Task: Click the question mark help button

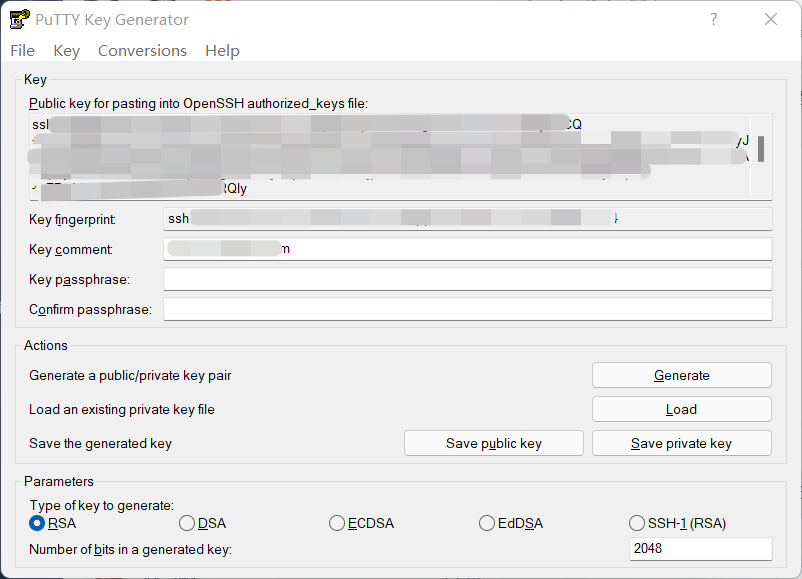Action: point(714,19)
